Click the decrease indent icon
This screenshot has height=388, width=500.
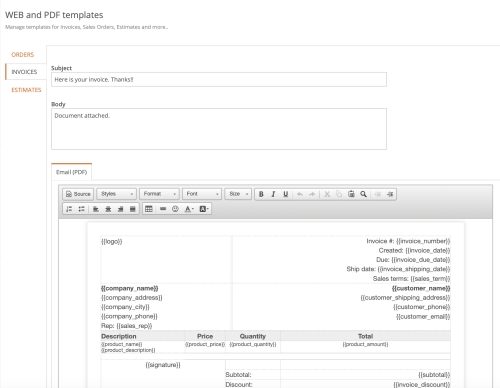[x=378, y=194]
